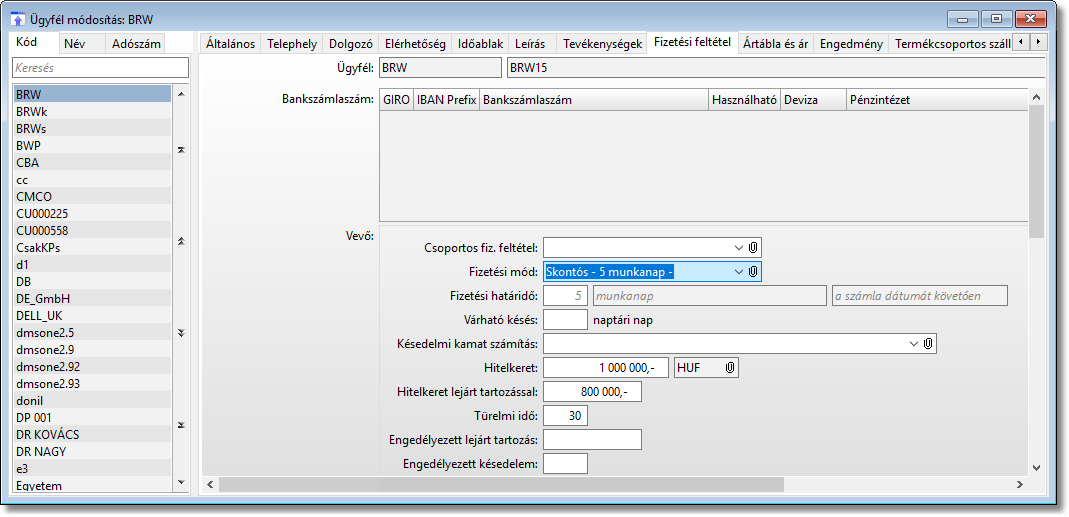The width and height of the screenshot is (1069, 517).
Task: Select DE_GmbH in the customer list
Action: [x=93, y=299]
